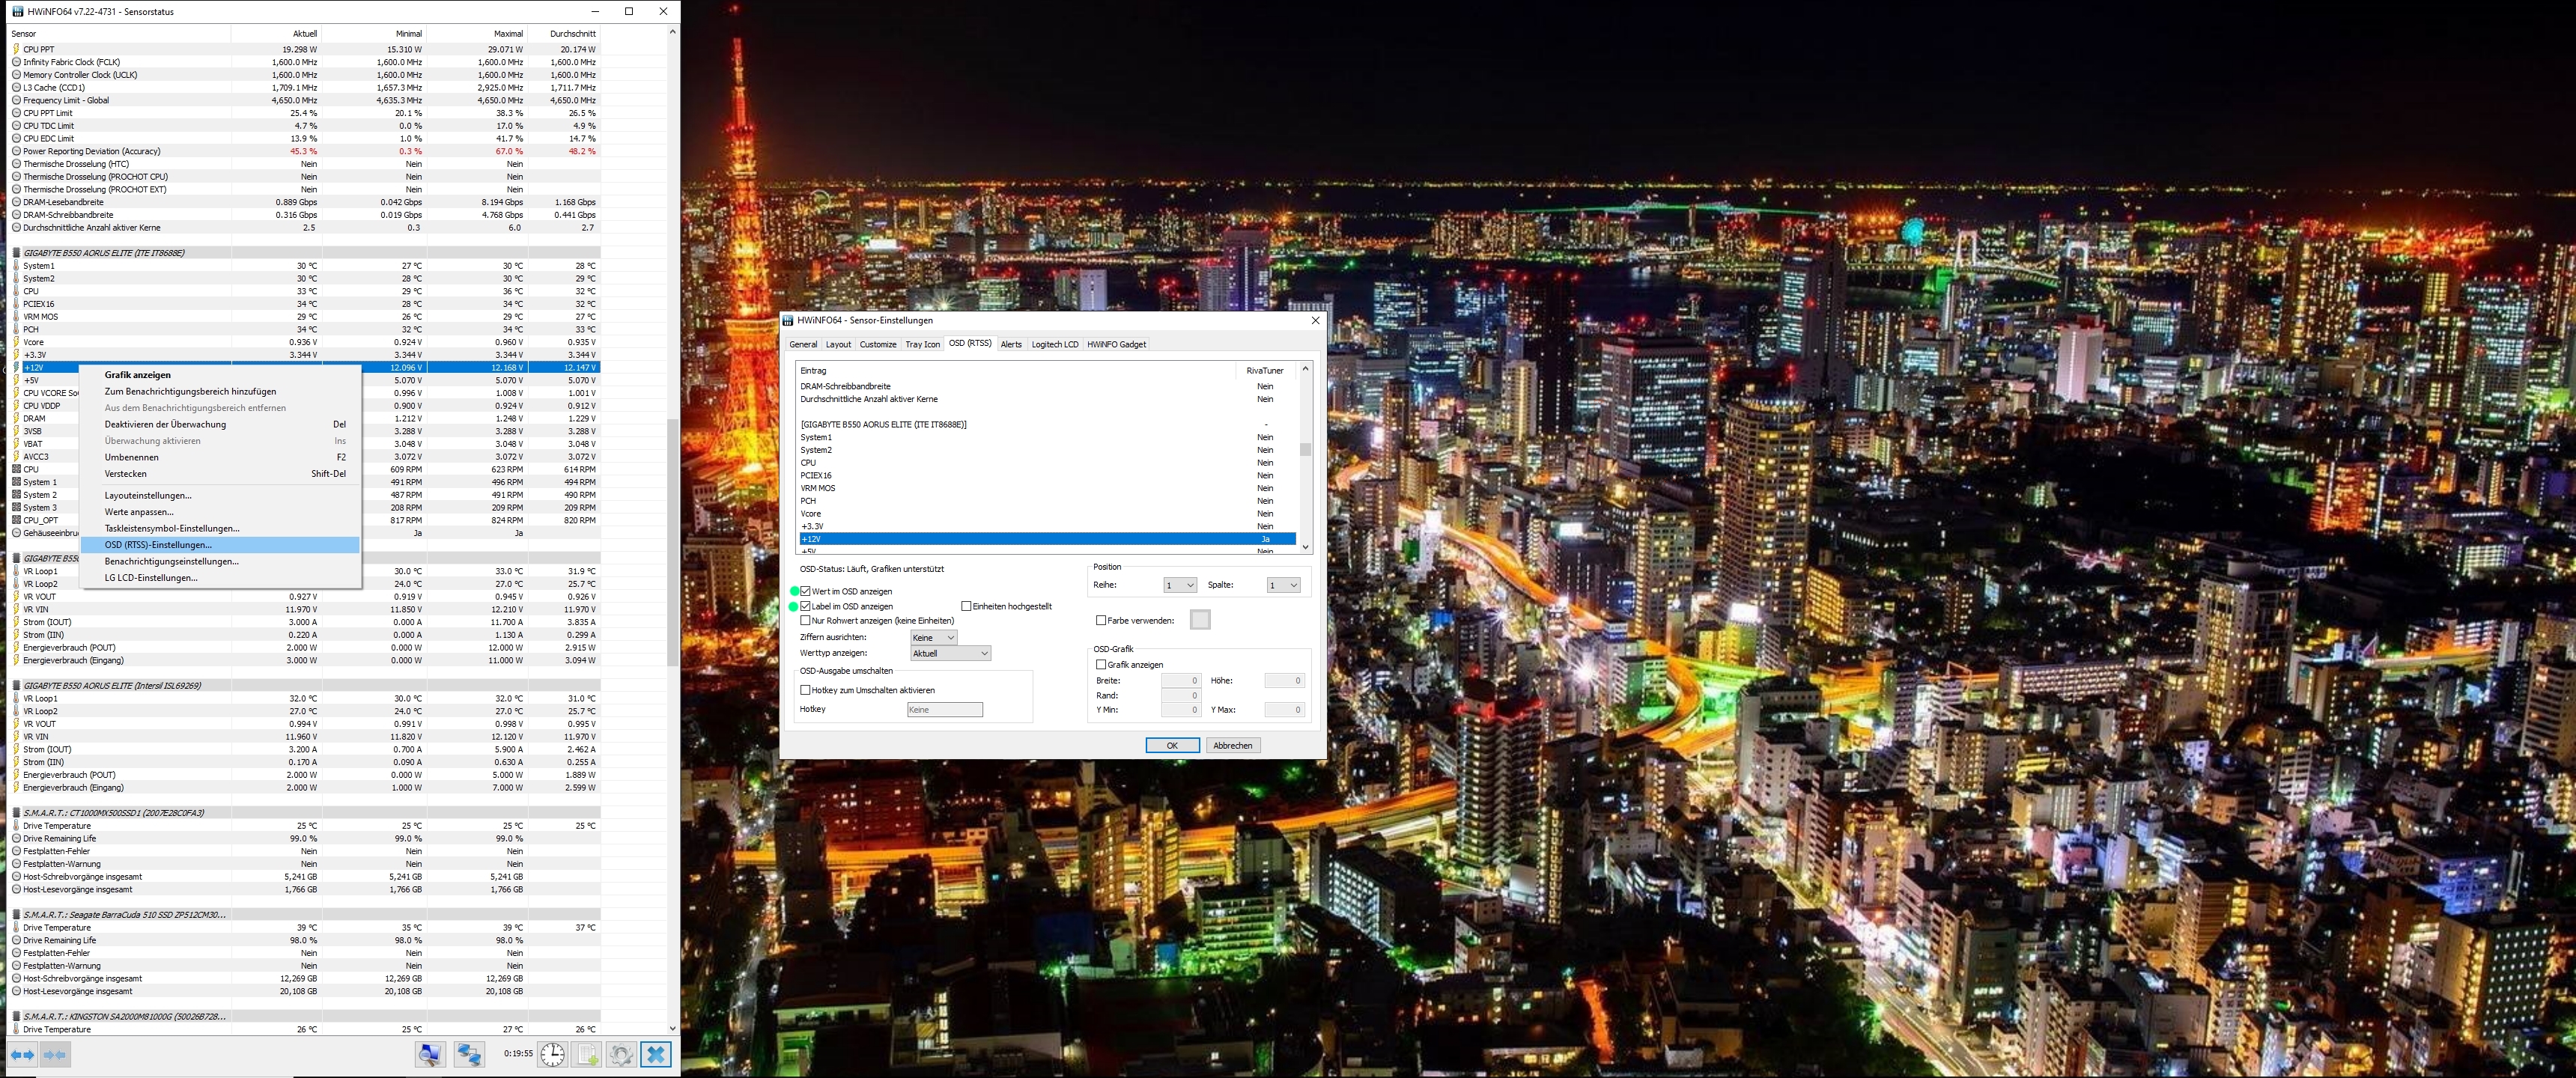This screenshot has height=1078, width=2576.
Task: Start logging with the sheet-plus icon
Action: [587, 1054]
